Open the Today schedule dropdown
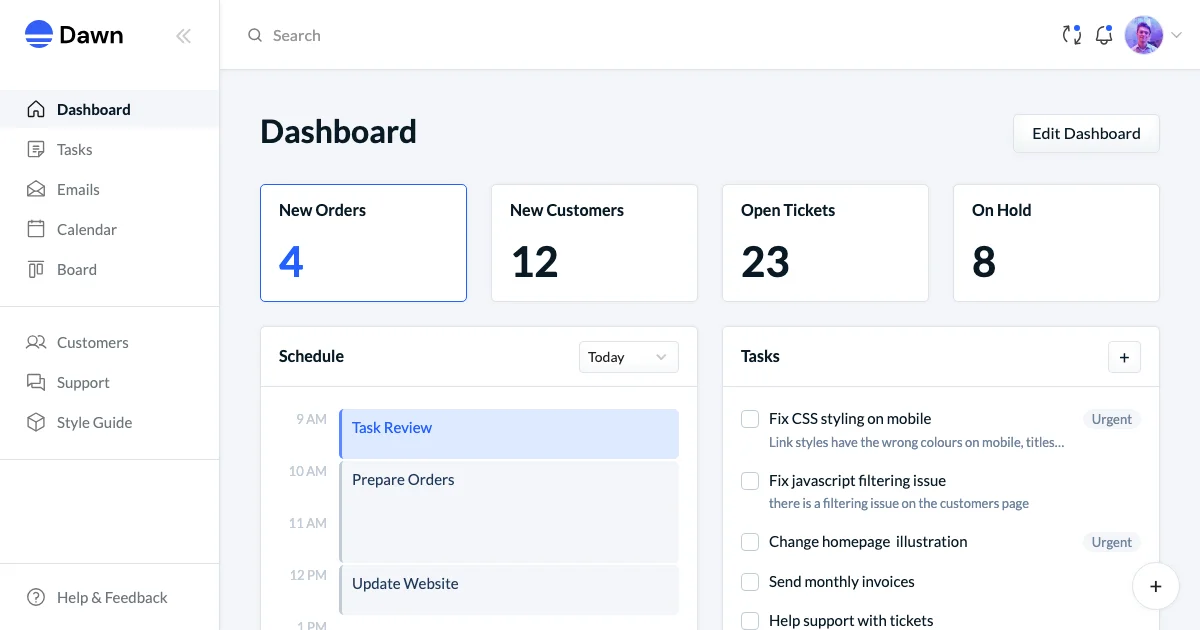1200x630 pixels. coord(629,357)
